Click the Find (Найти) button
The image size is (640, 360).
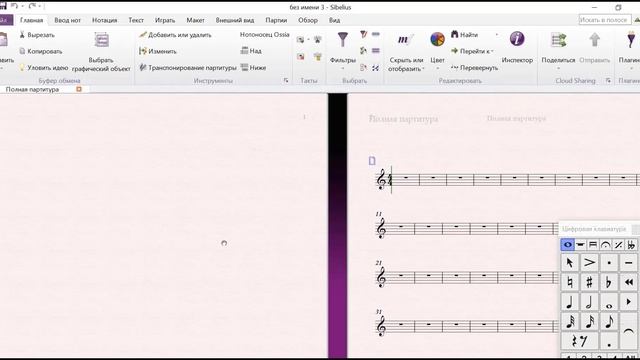coord(464,35)
